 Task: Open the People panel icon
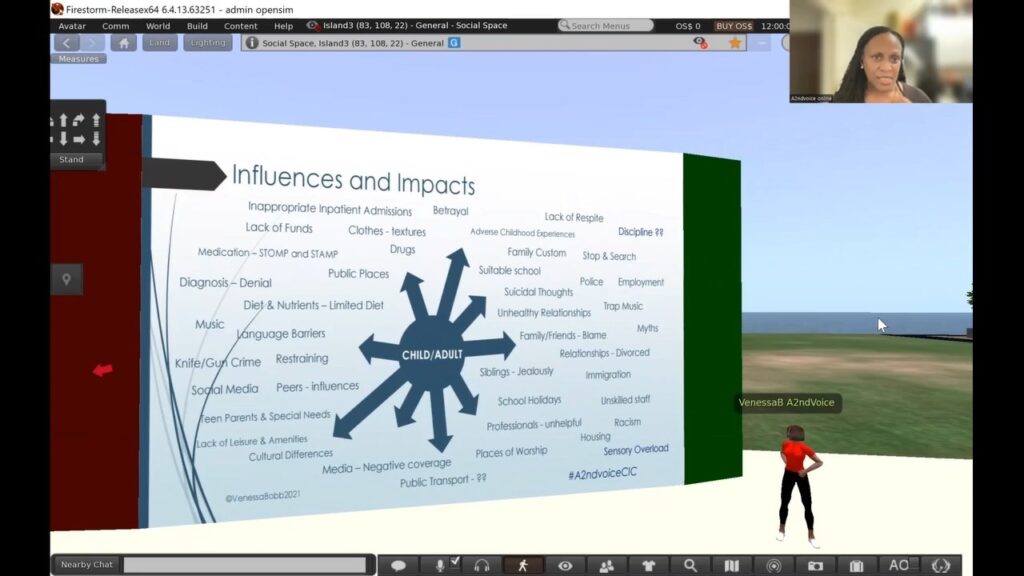607,566
